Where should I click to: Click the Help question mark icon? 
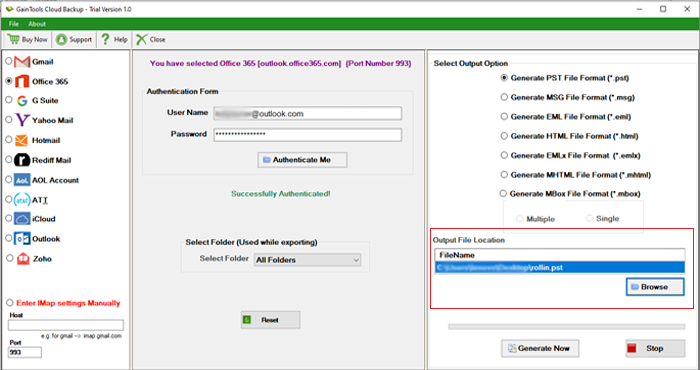[x=105, y=39]
